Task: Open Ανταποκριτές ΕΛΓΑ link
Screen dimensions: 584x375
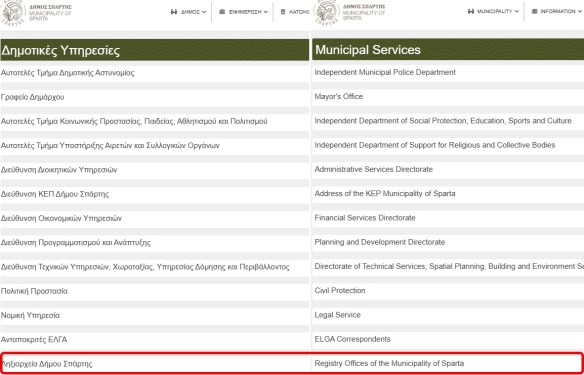Action: [x=34, y=340]
